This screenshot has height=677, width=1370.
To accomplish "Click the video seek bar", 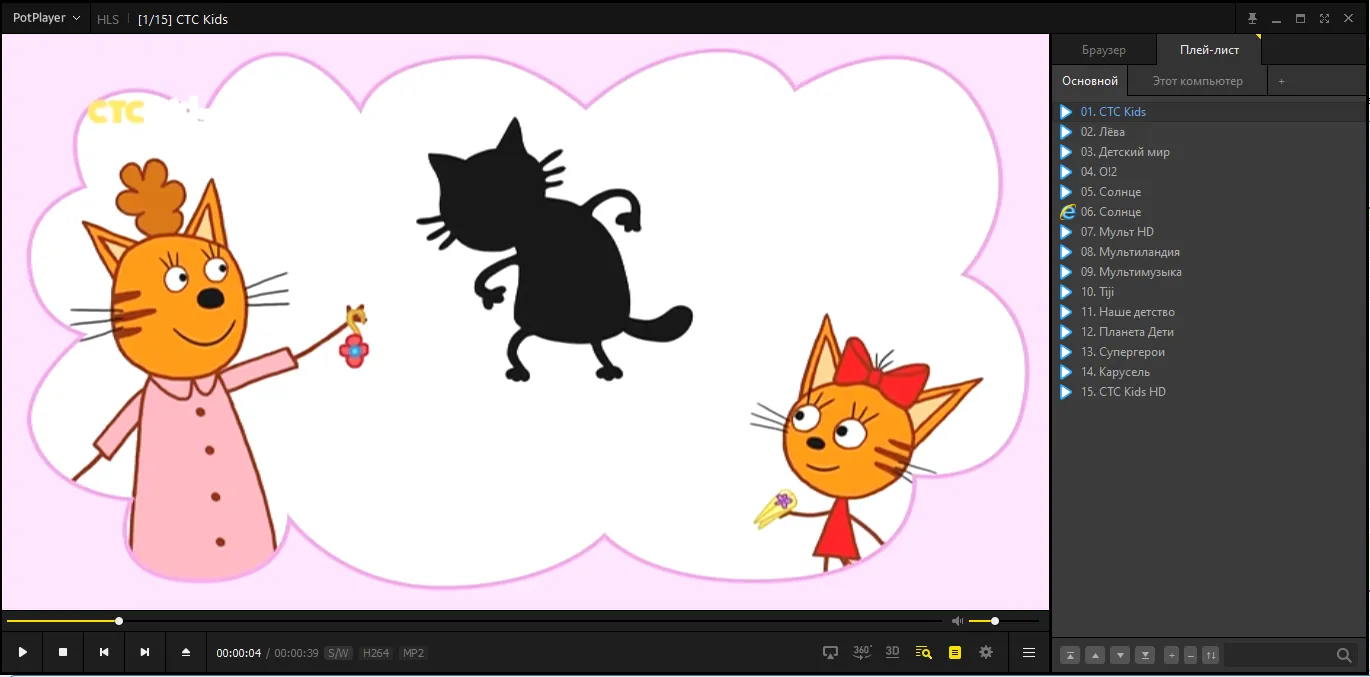I will [474, 621].
